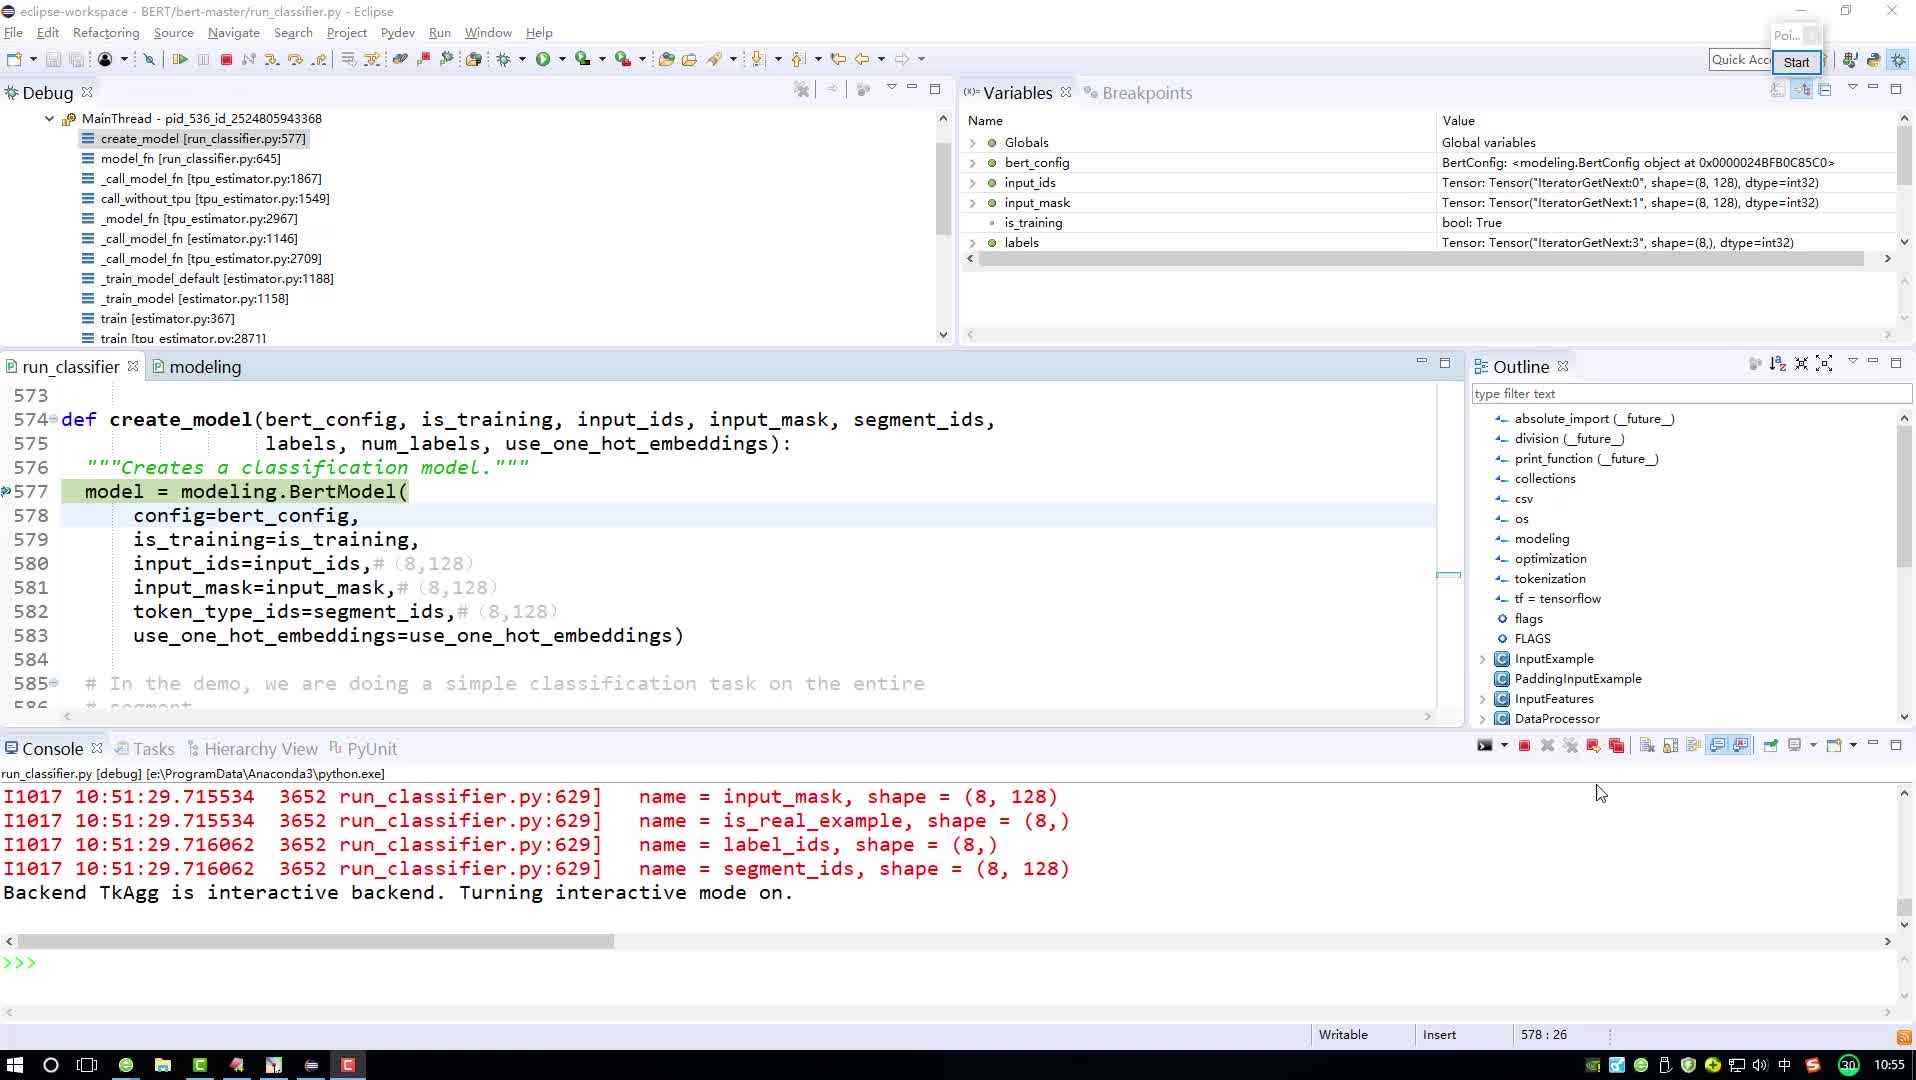Click the Debug bug toolbar icon
This screenshot has width=1916, height=1080.
point(504,60)
